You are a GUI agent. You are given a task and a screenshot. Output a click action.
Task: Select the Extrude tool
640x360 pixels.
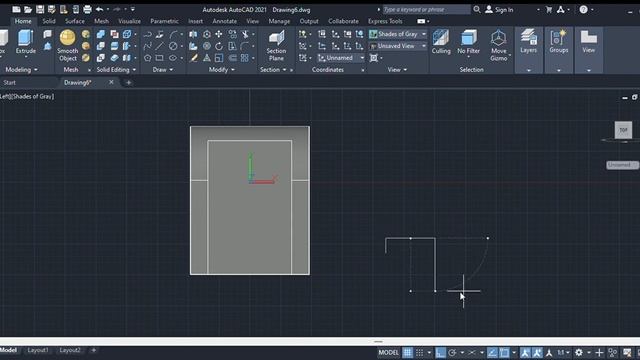pos(25,42)
